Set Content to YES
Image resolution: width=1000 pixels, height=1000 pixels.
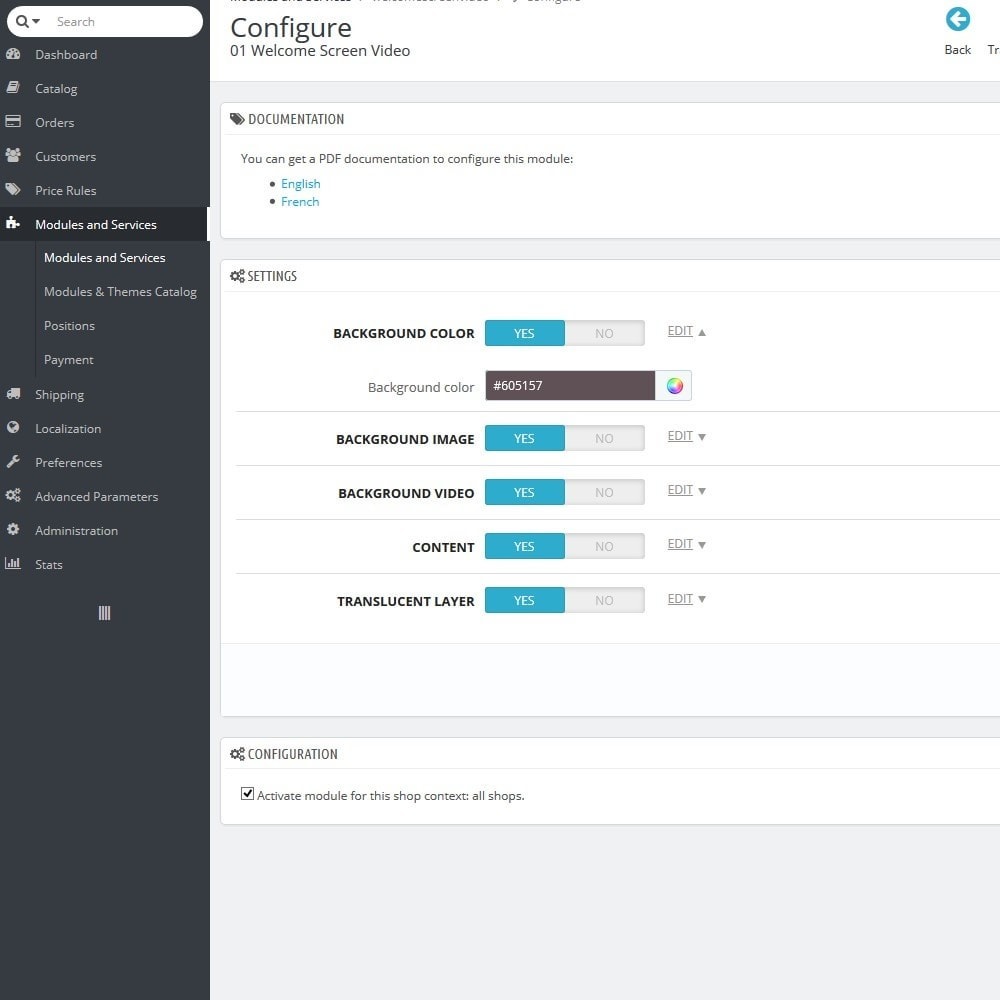[525, 547]
